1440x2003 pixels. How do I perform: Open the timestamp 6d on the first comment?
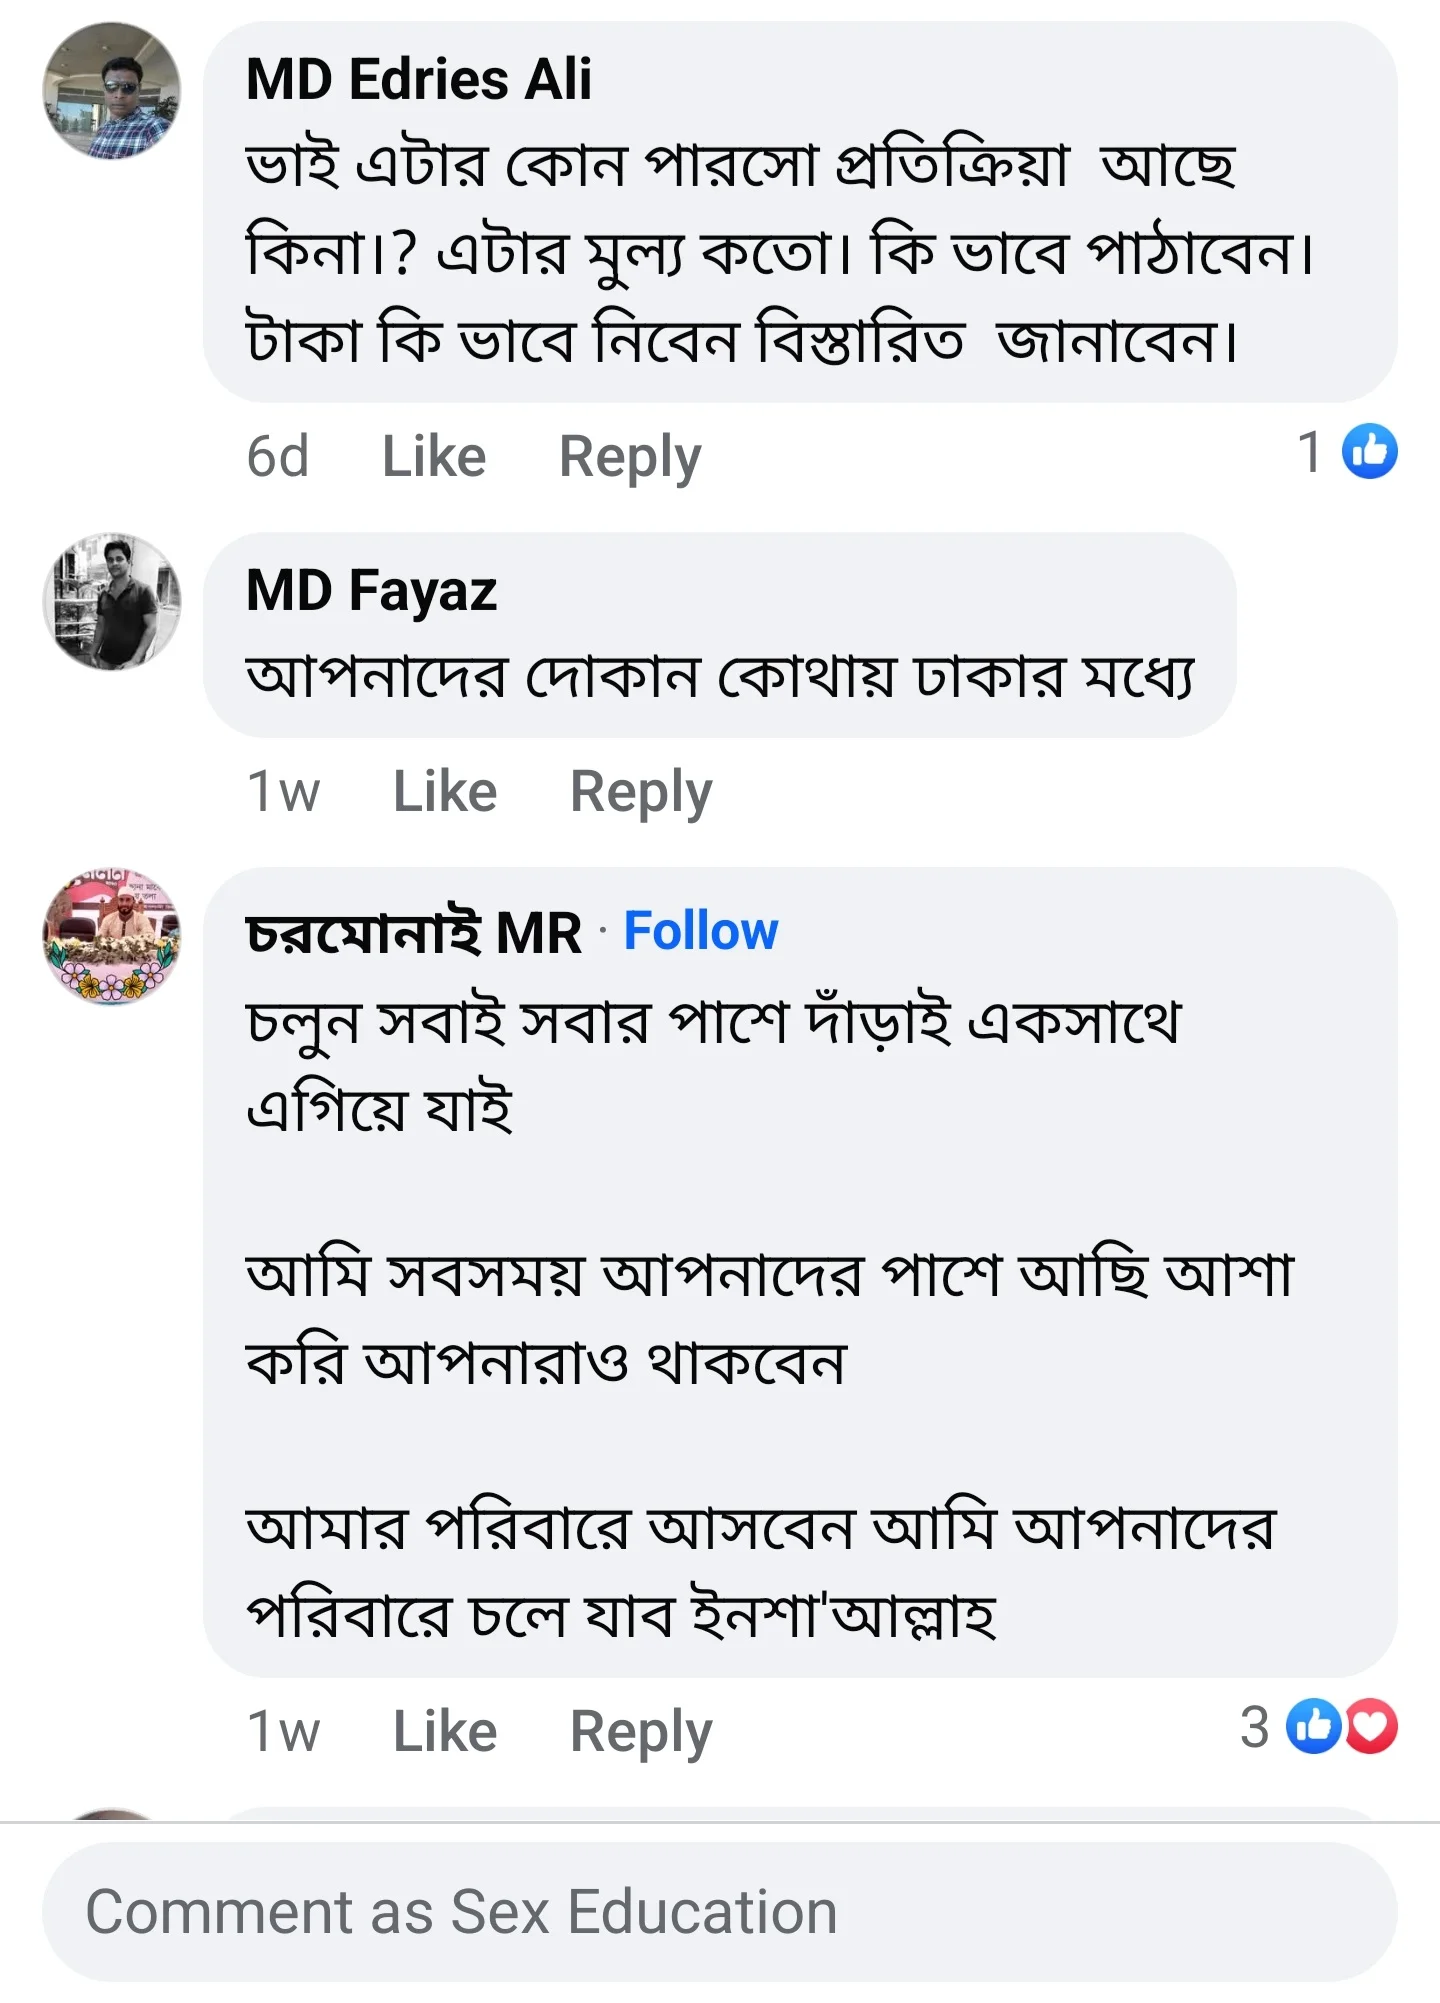278,456
